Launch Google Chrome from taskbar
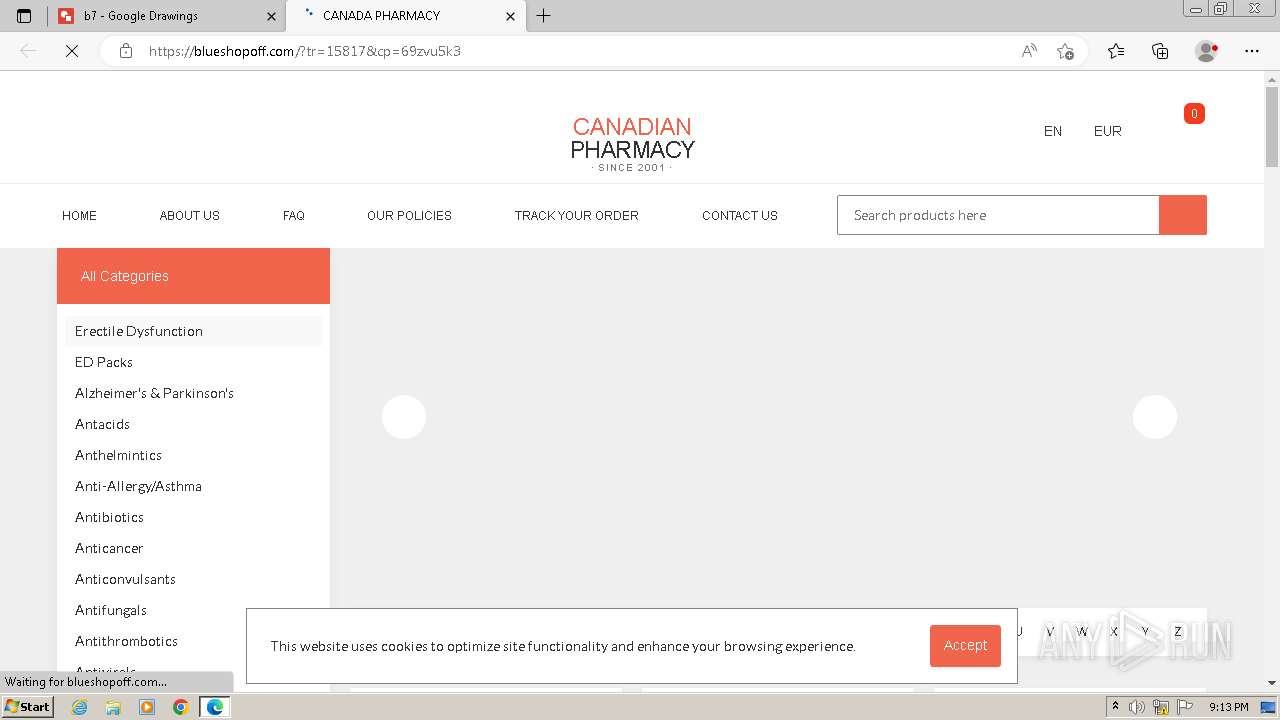The image size is (1280, 720). 180,707
